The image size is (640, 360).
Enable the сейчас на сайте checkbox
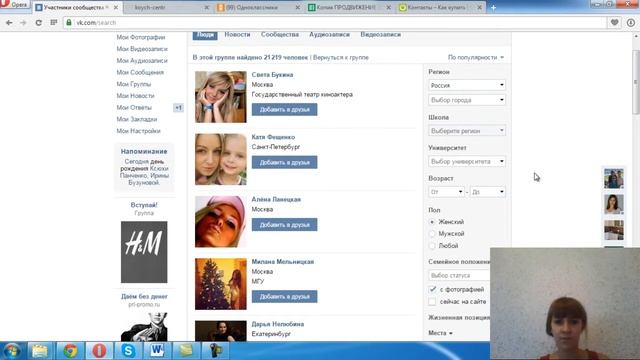pyautogui.click(x=433, y=302)
